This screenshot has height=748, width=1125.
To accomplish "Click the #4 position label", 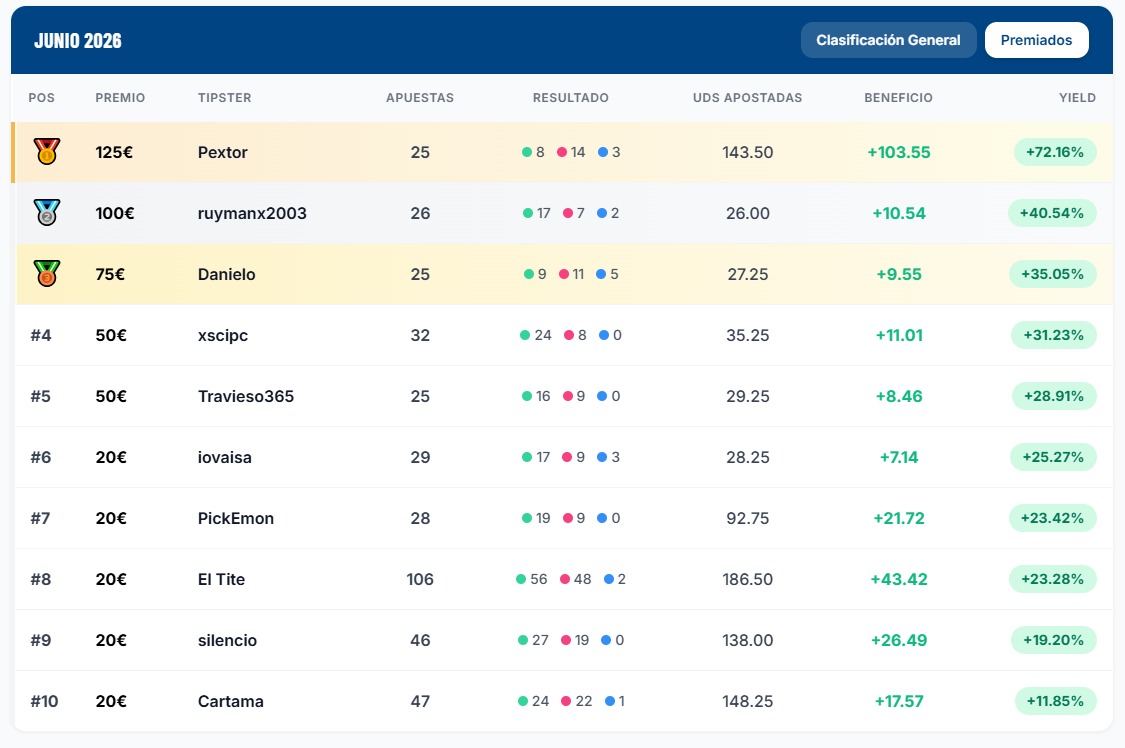I will coord(41,335).
